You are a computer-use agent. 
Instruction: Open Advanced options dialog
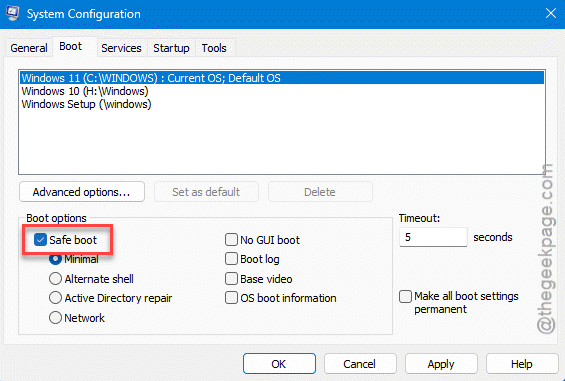(82, 192)
